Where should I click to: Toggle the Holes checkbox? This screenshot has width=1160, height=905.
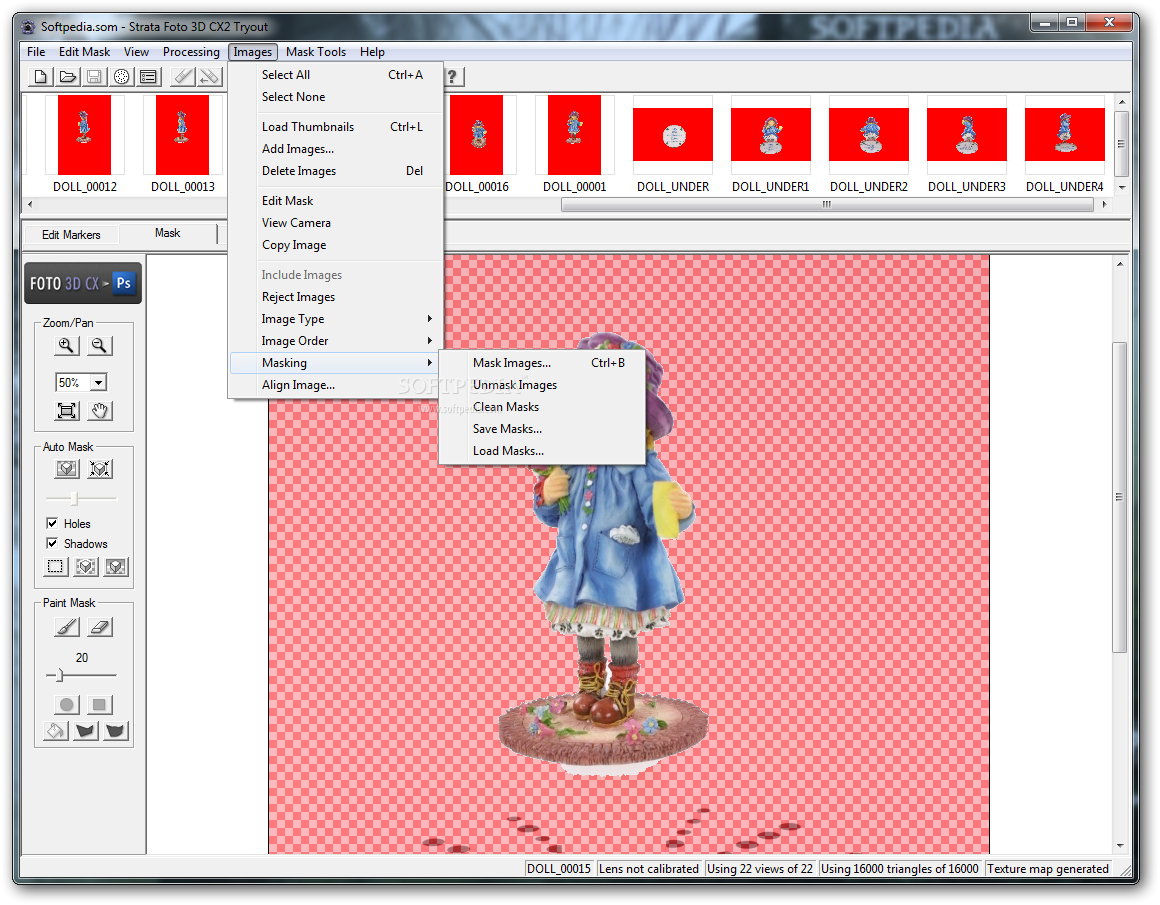click(x=52, y=523)
